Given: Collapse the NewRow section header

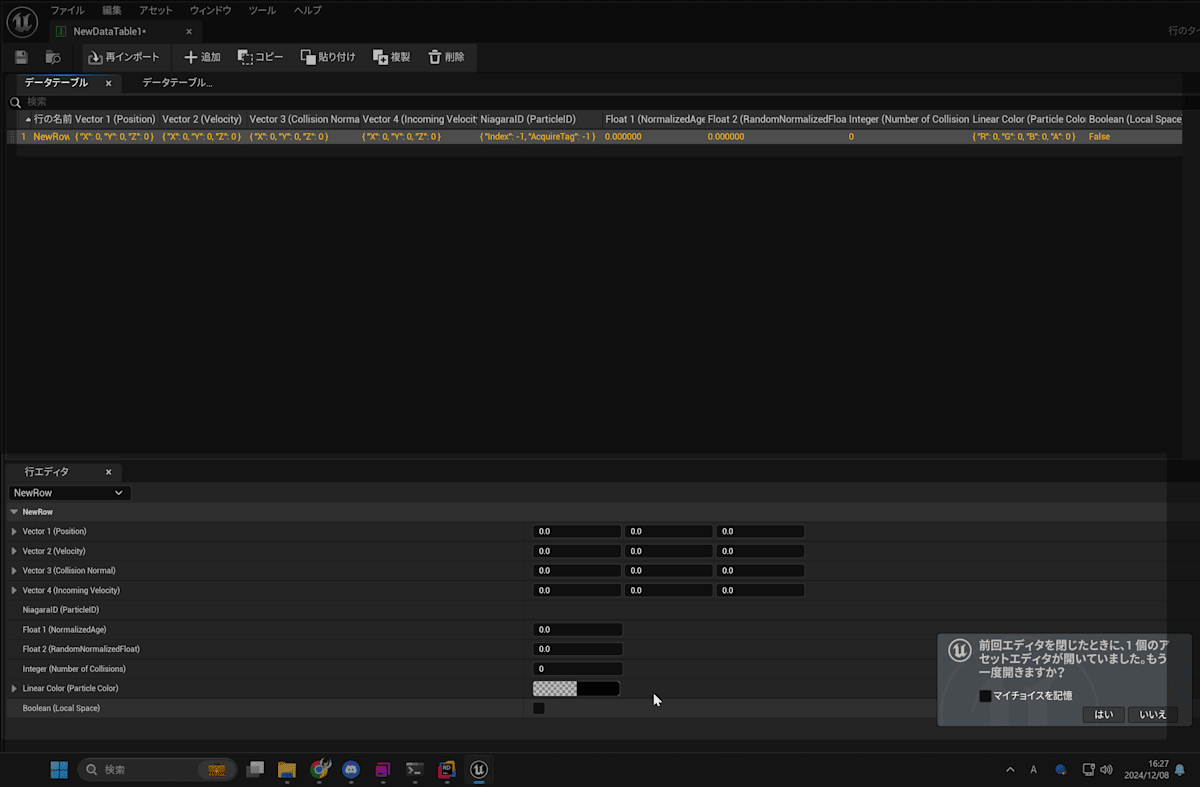Looking at the screenshot, I should pos(14,512).
